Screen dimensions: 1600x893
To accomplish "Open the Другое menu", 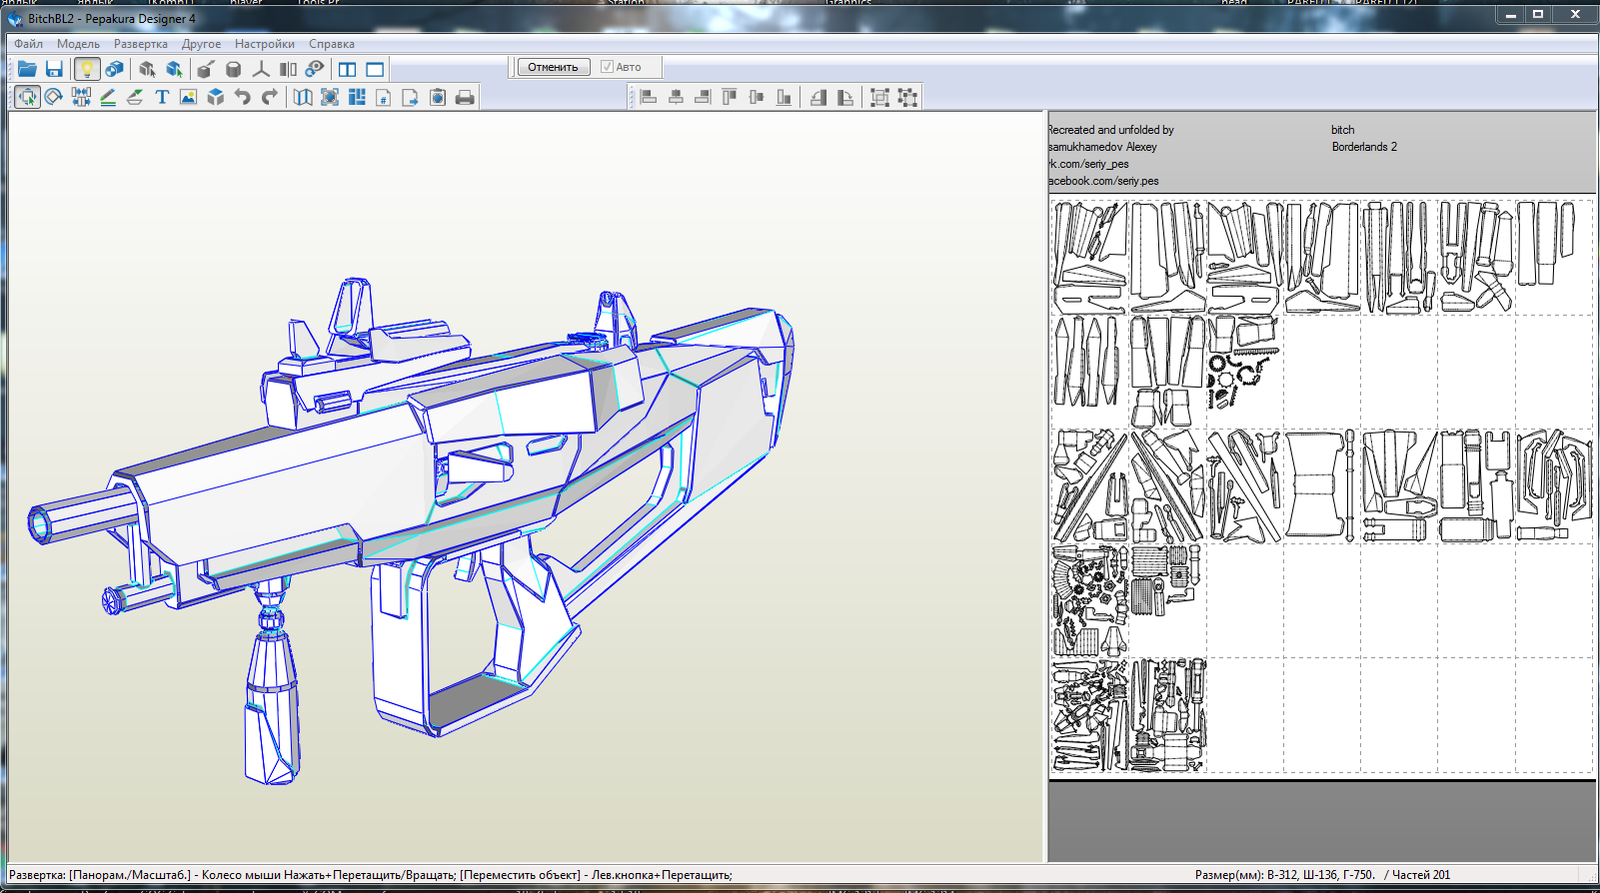I will 201,44.
